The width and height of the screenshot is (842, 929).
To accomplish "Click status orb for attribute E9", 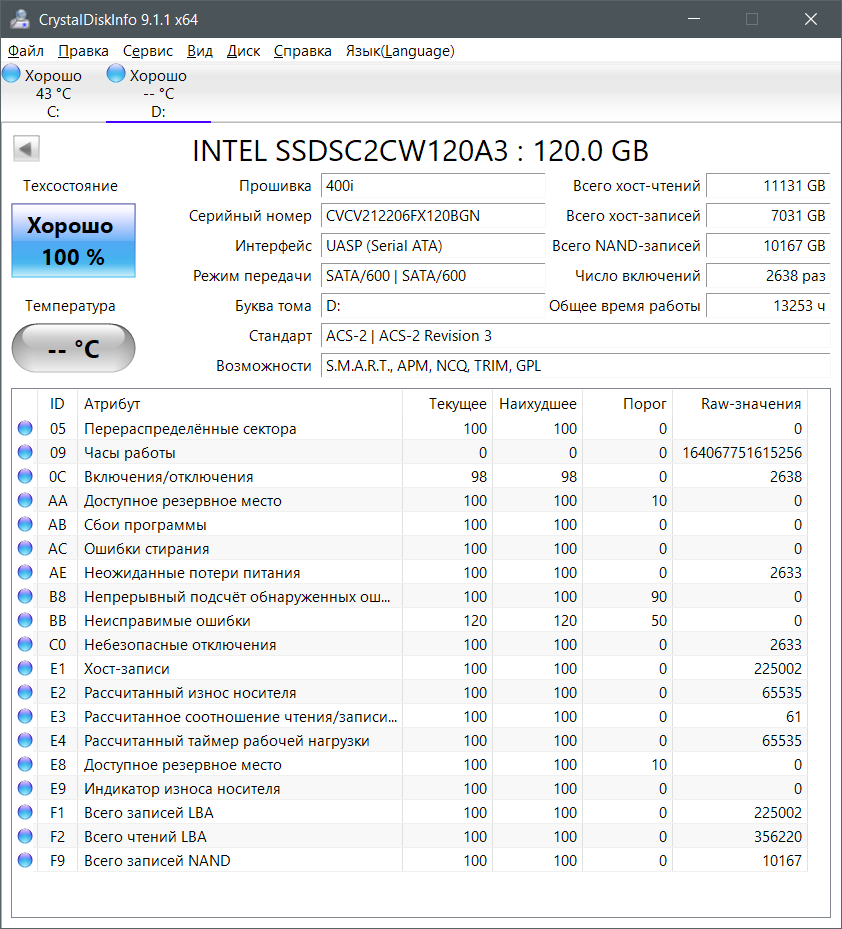I will pos(25,789).
